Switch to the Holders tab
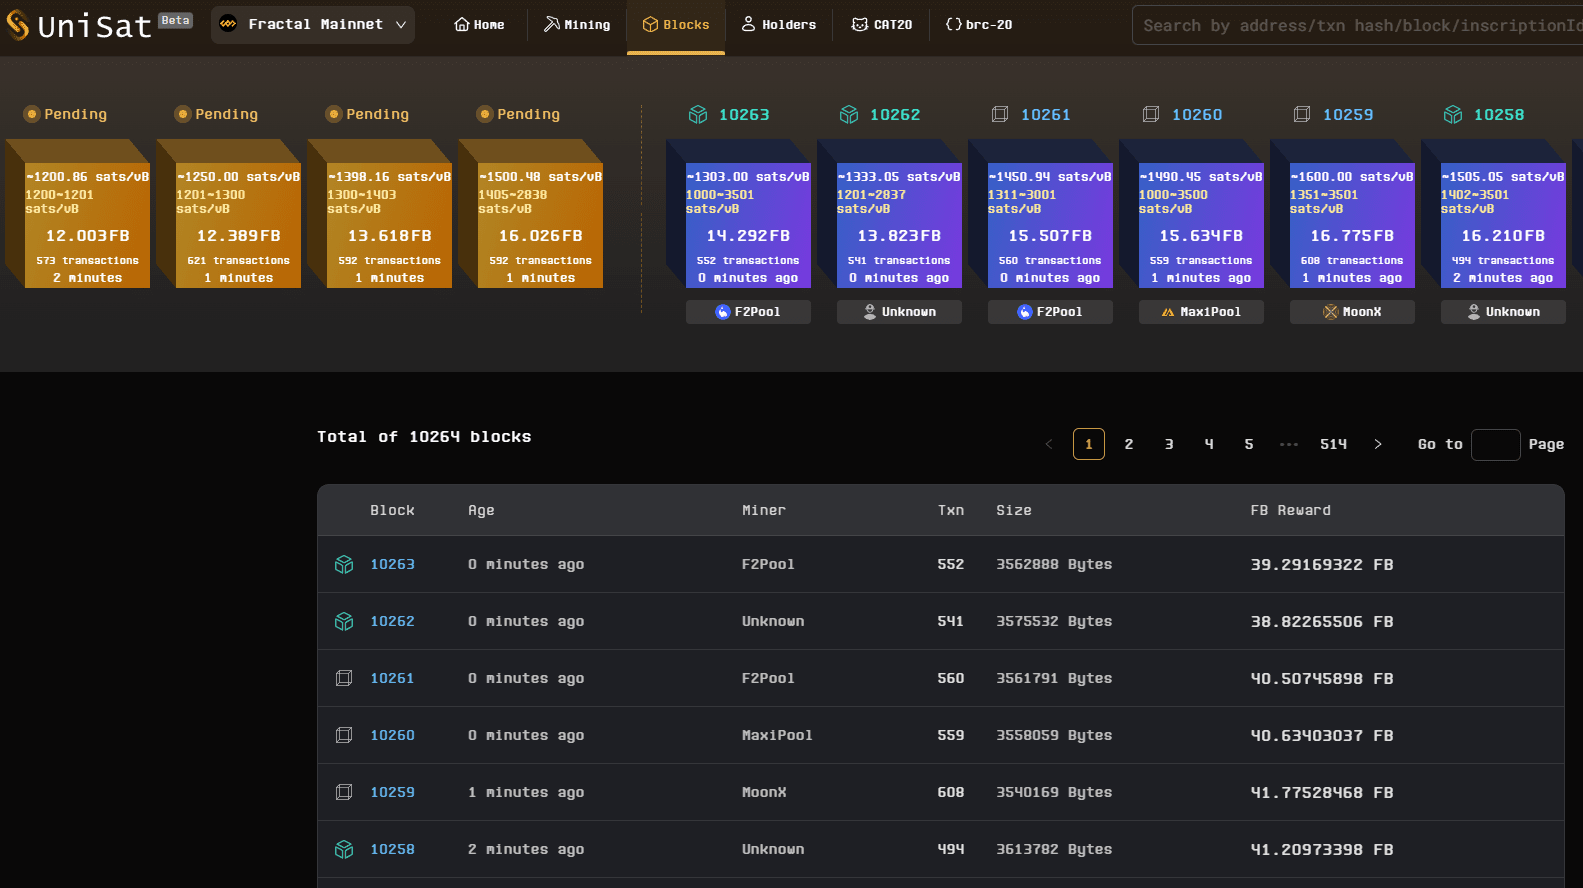 pos(778,25)
